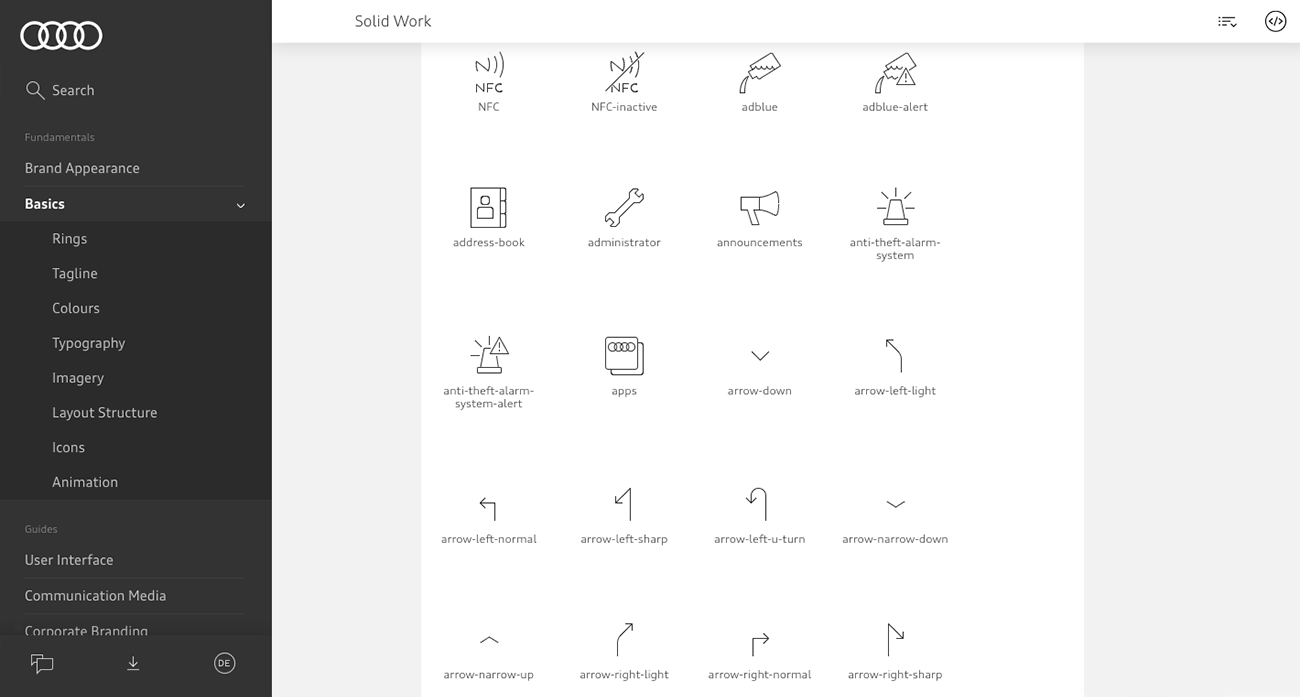Click the administrator label text
The width and height of the screenshot is (1300, 697).
624,243
